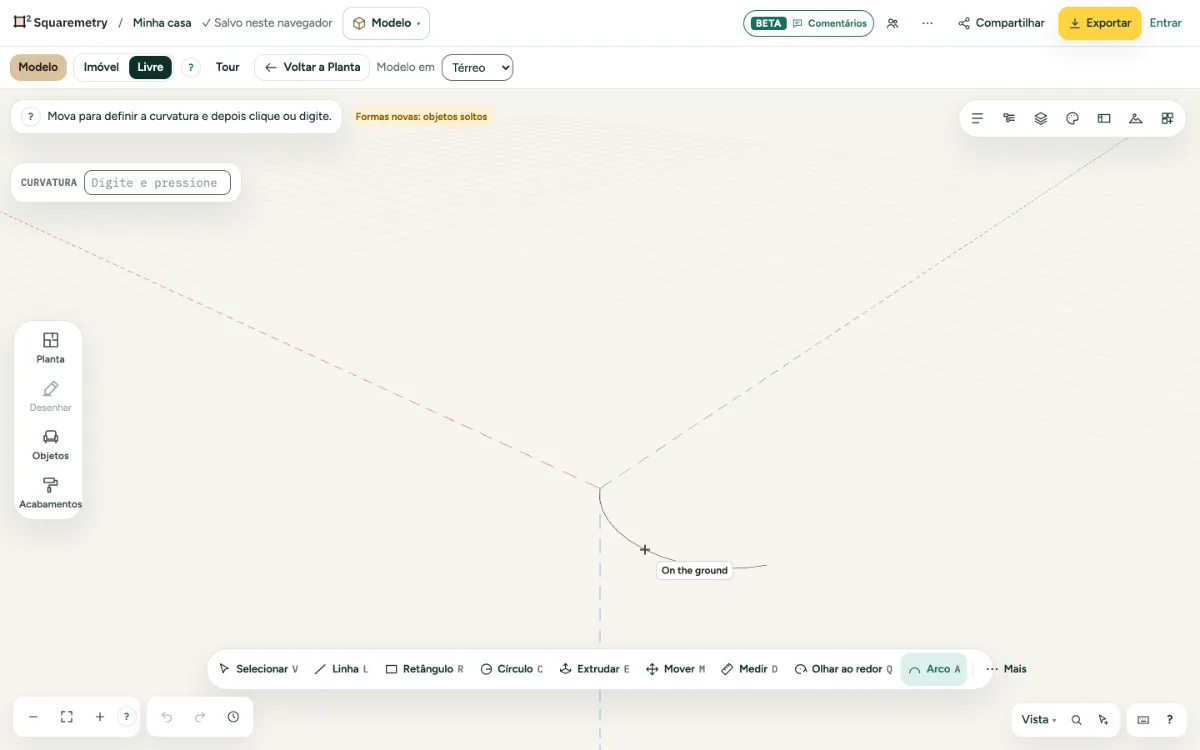Activate the Medir tool
Viewport: 1200px width, 750px height.
[x=750, y=669]
